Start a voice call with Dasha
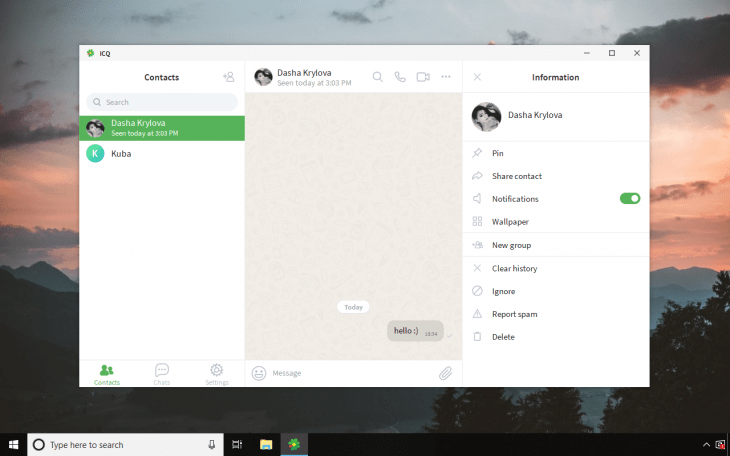This screenshot has width=730, height=456. 400,77
